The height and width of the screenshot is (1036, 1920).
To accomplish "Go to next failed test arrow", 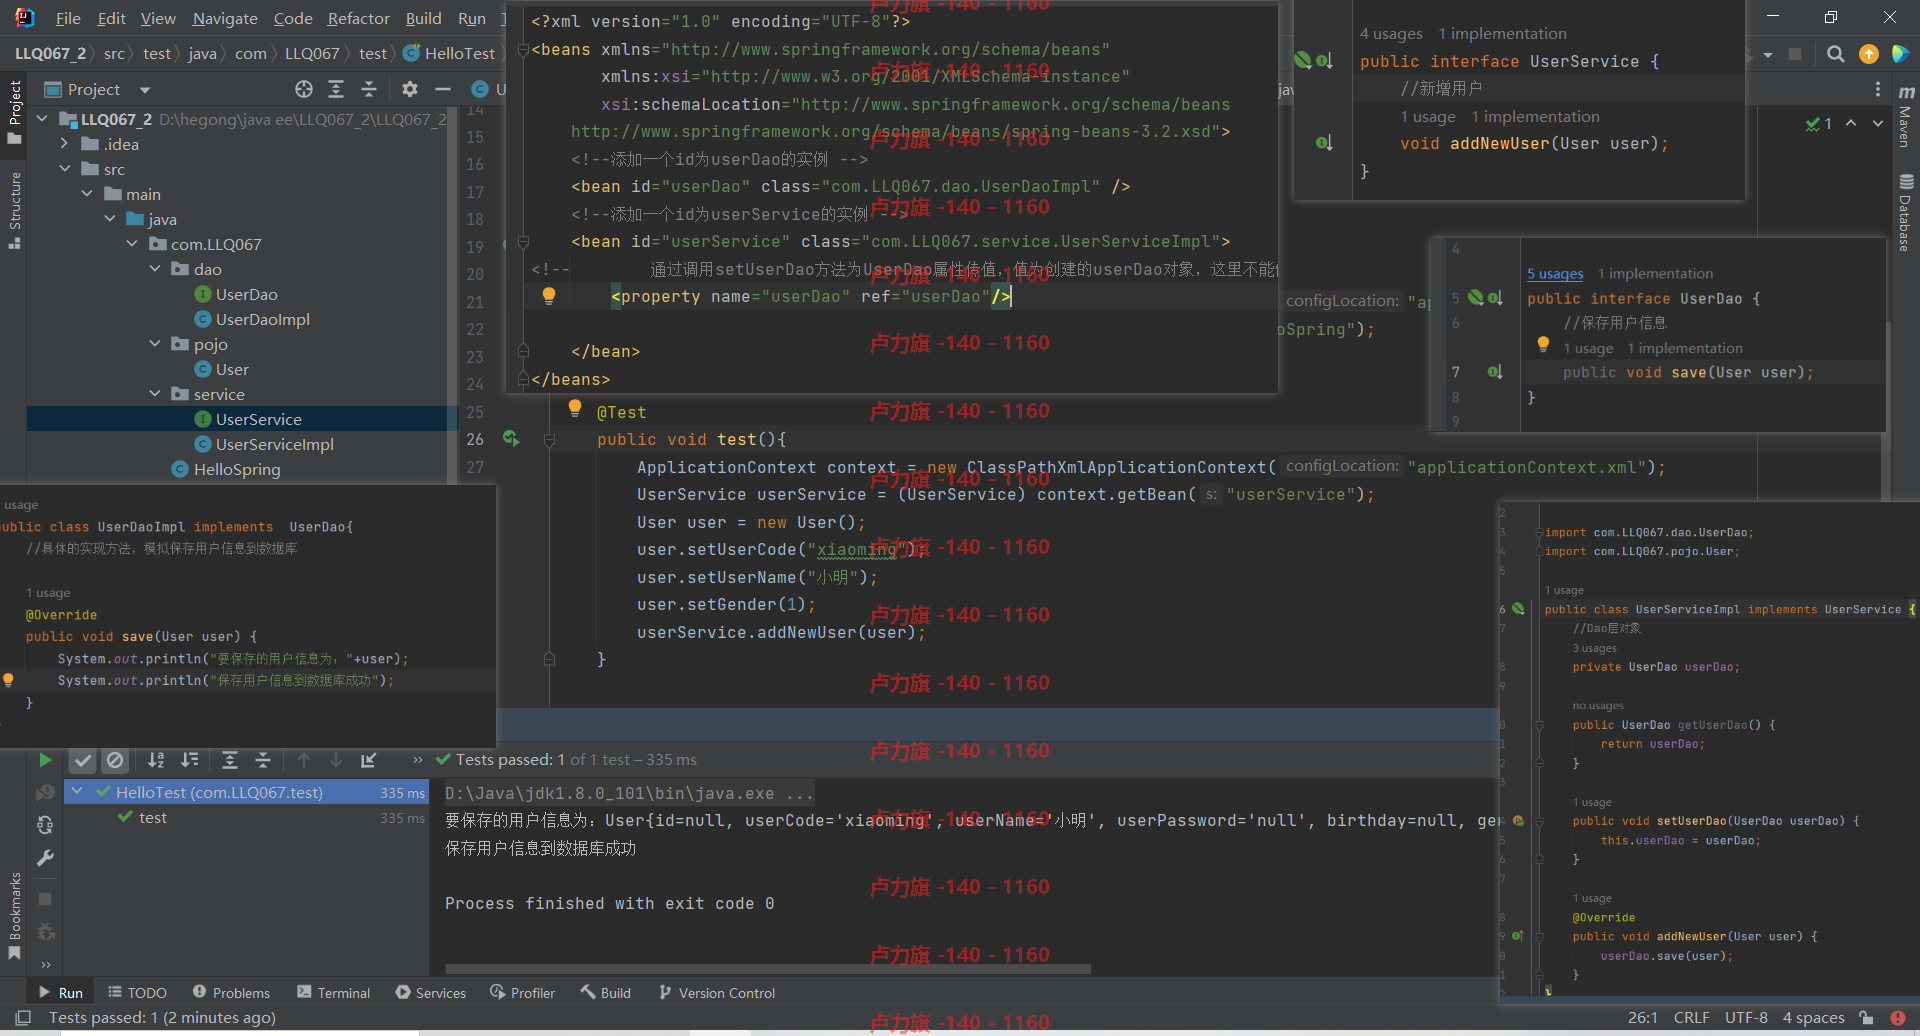I will point(336,760).
